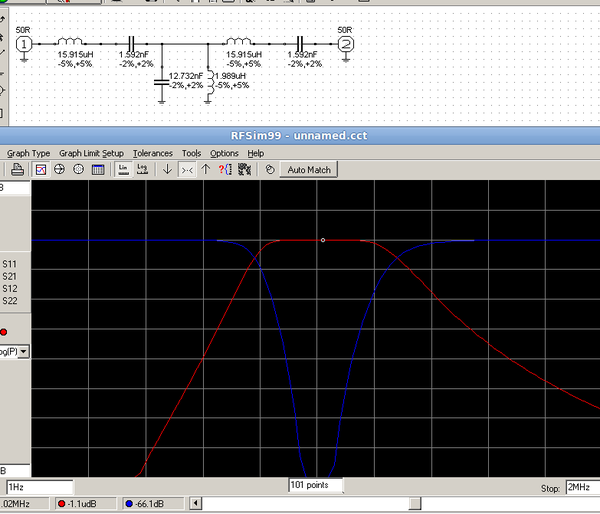
Task: Click the log frequency scale icon
Action: [142, 170]
